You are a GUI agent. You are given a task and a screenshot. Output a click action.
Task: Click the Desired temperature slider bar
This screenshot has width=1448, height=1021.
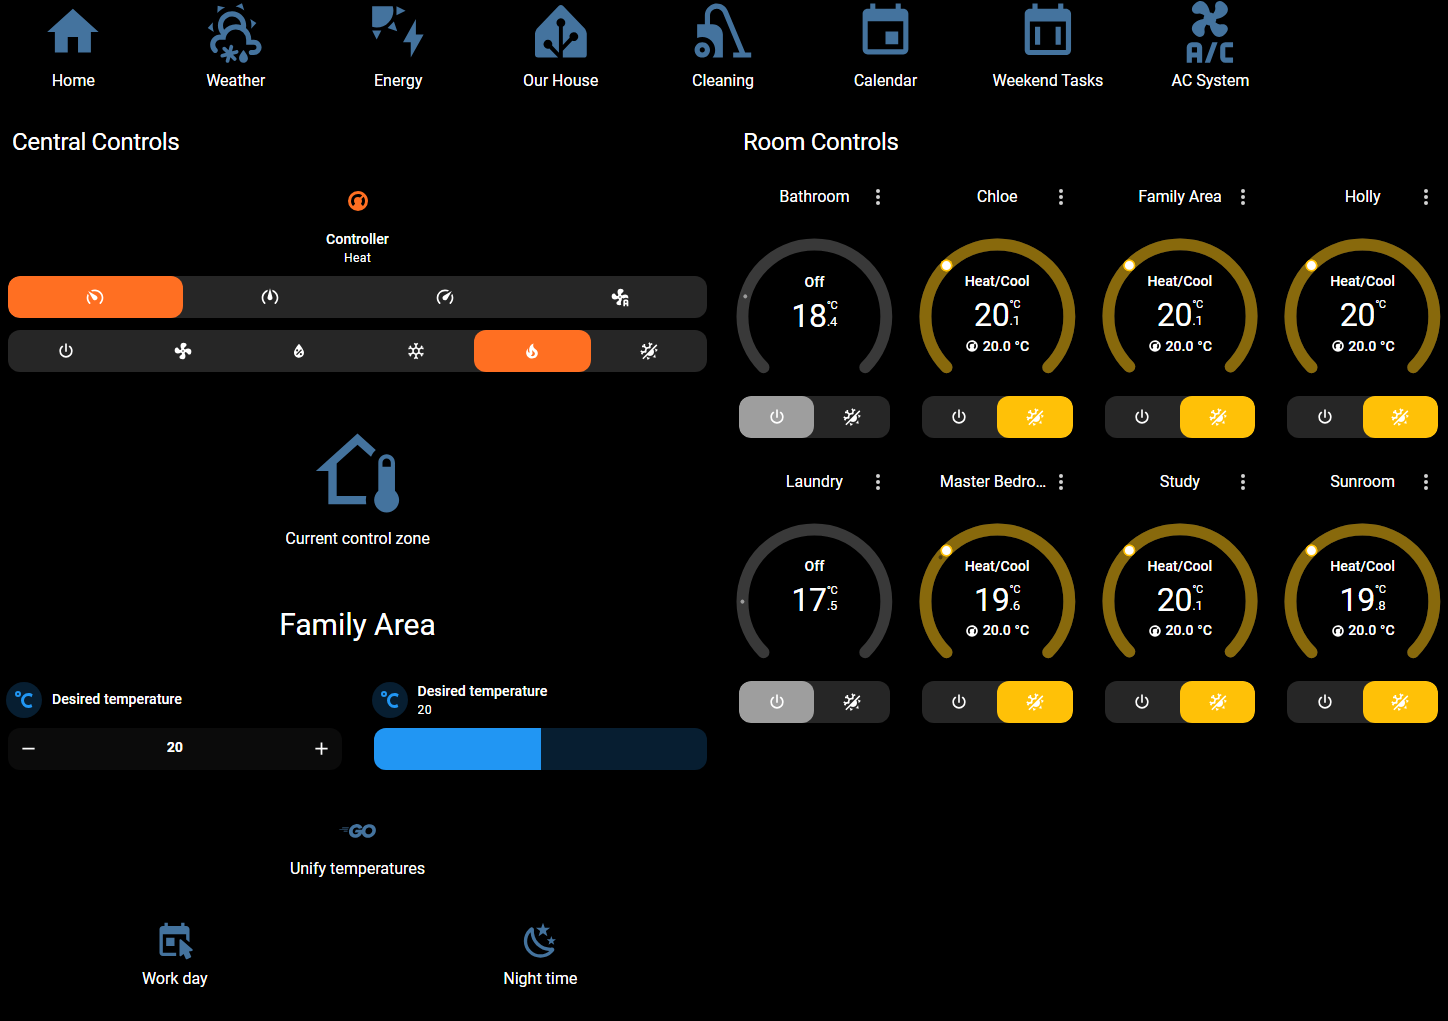[x=540, y=749]
